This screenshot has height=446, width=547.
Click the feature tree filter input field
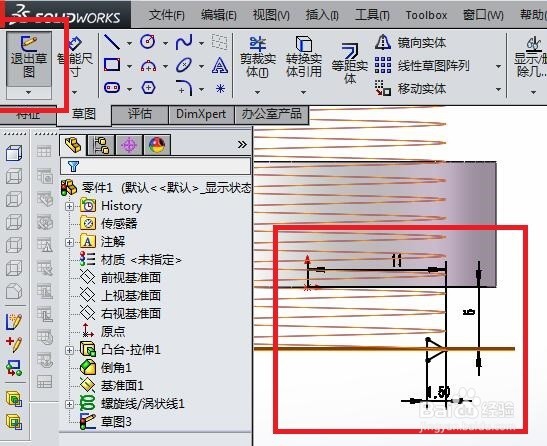coord(155,166)
